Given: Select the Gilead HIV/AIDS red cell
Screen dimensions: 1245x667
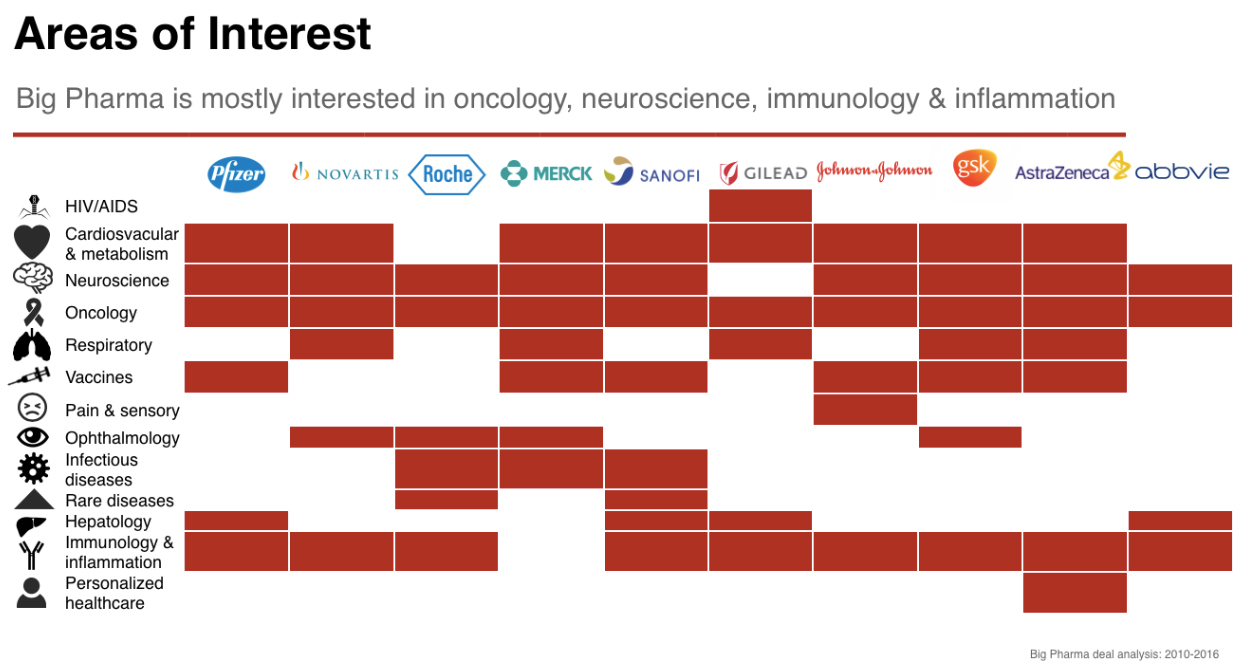Looking at the screenshot, I should click(760, 205).
